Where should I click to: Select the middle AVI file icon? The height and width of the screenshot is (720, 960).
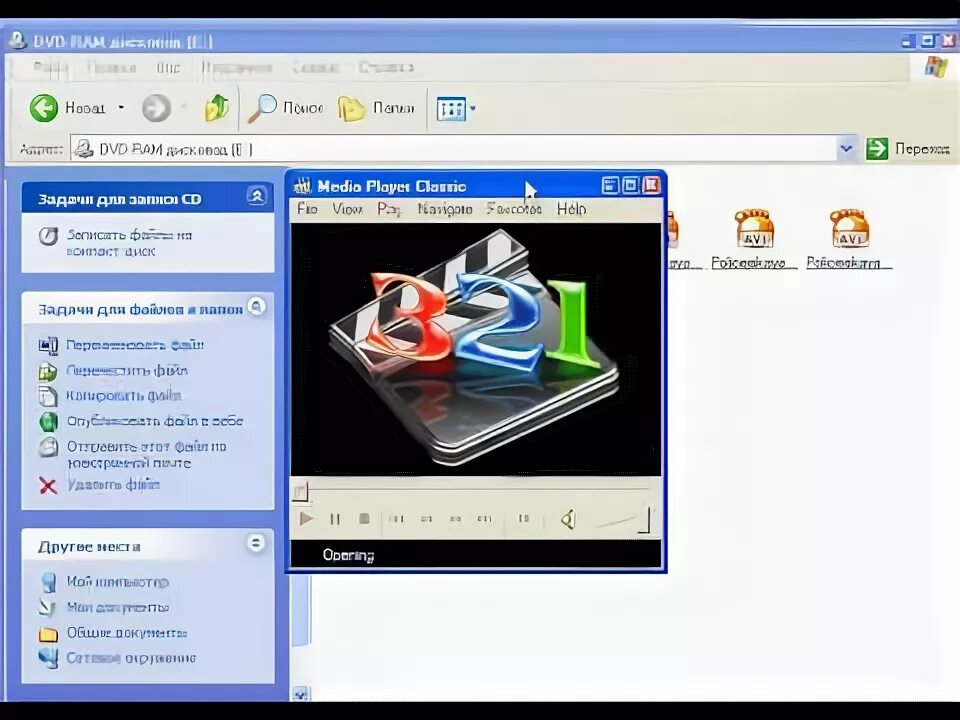(x=754, y=229)
